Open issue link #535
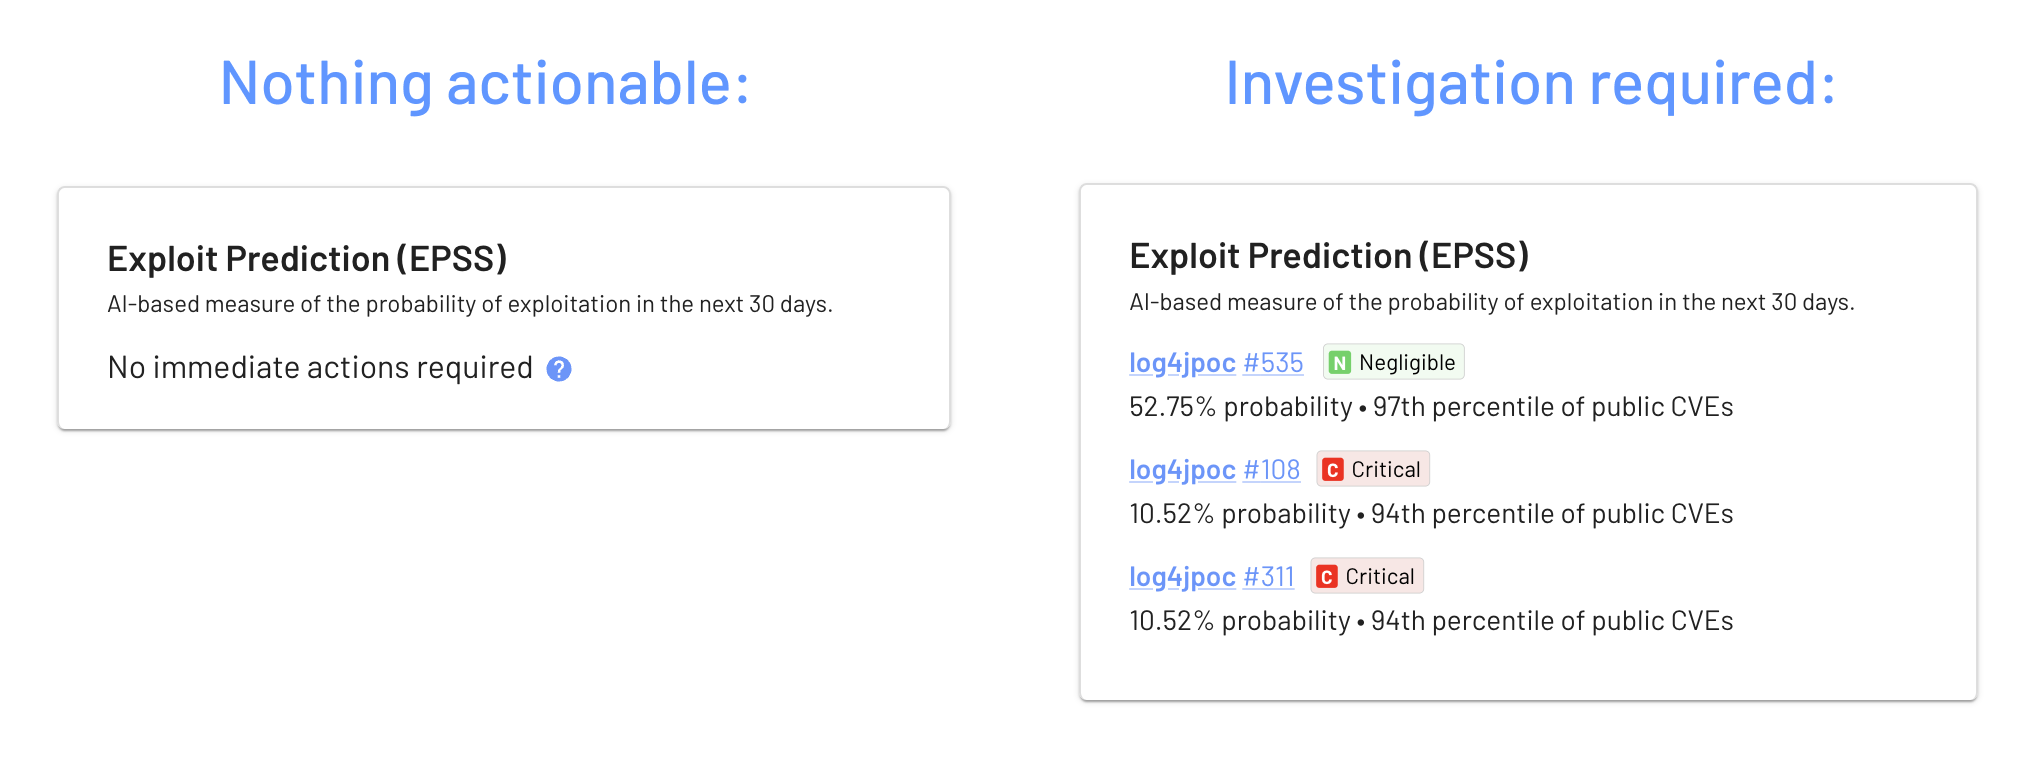 click(1273, 363)
